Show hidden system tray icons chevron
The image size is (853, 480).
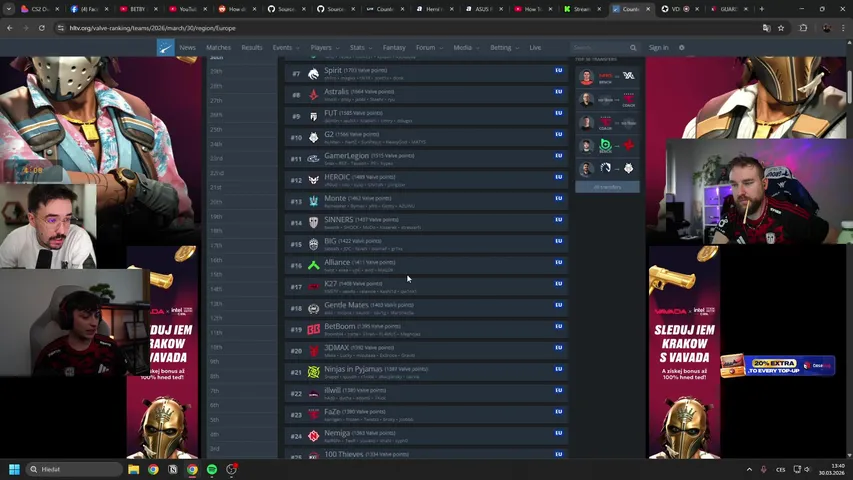tap(749, 469)
